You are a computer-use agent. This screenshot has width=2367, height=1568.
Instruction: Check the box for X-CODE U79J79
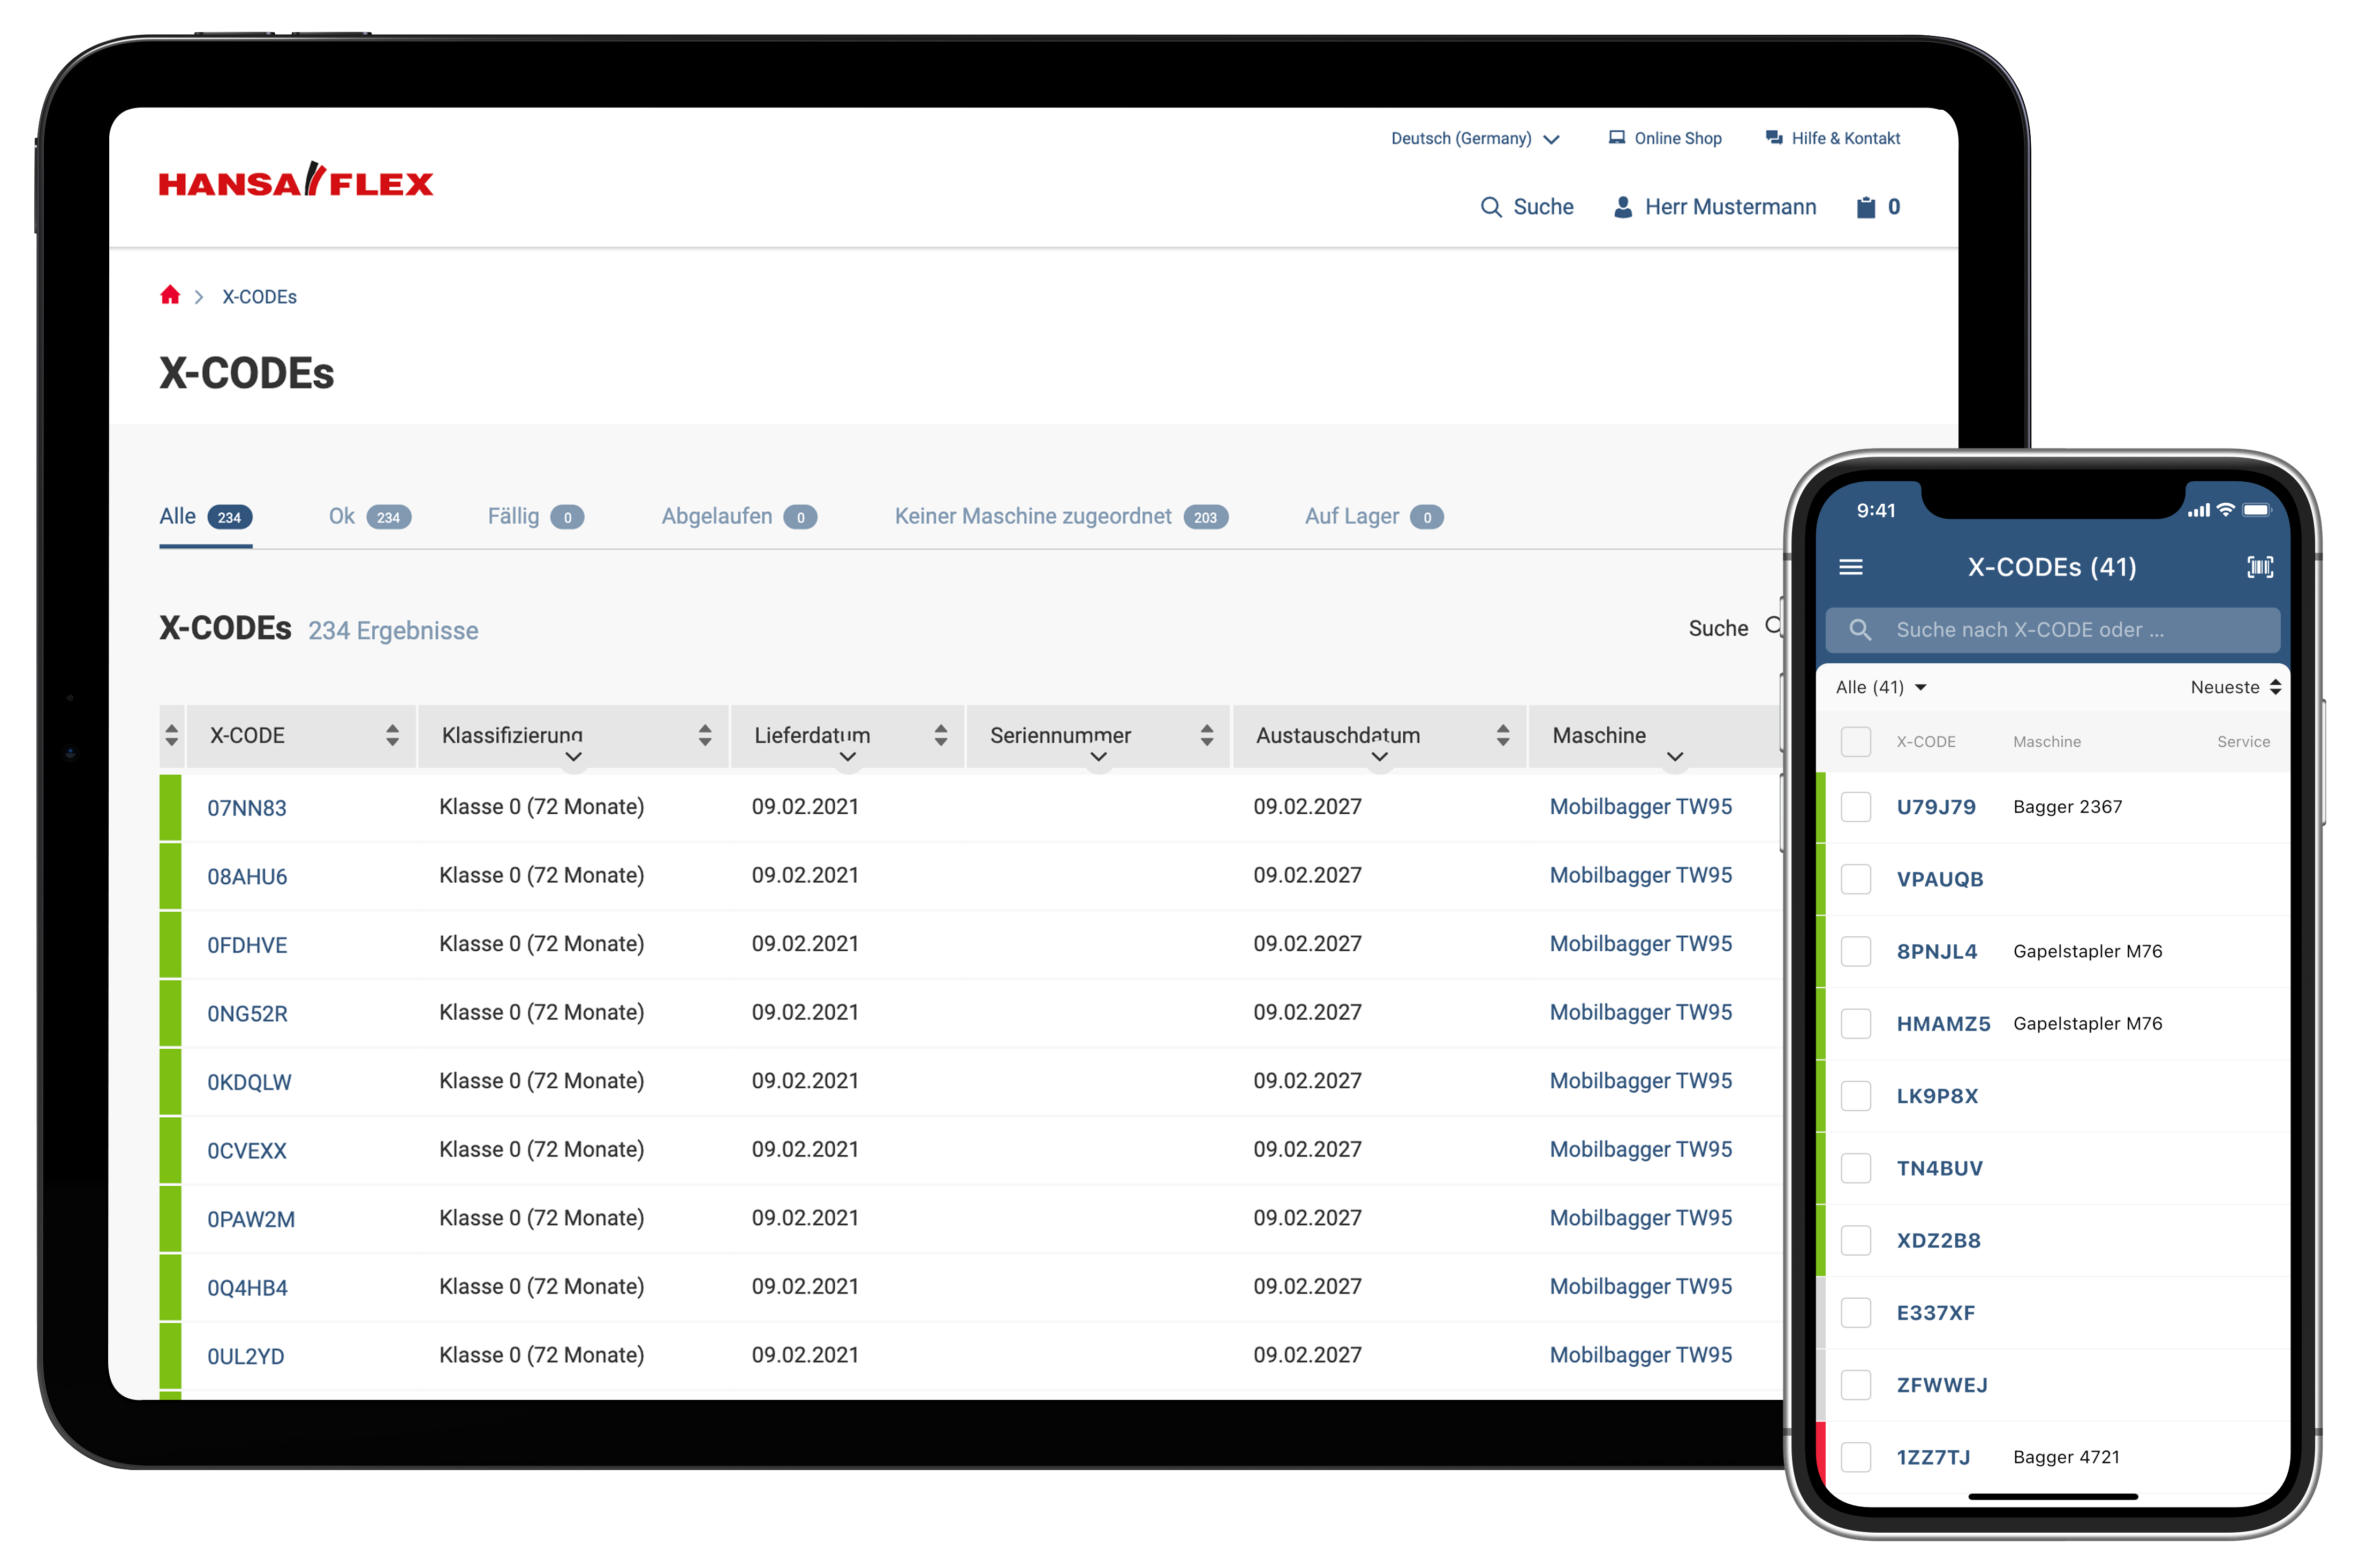[1856, 807]
